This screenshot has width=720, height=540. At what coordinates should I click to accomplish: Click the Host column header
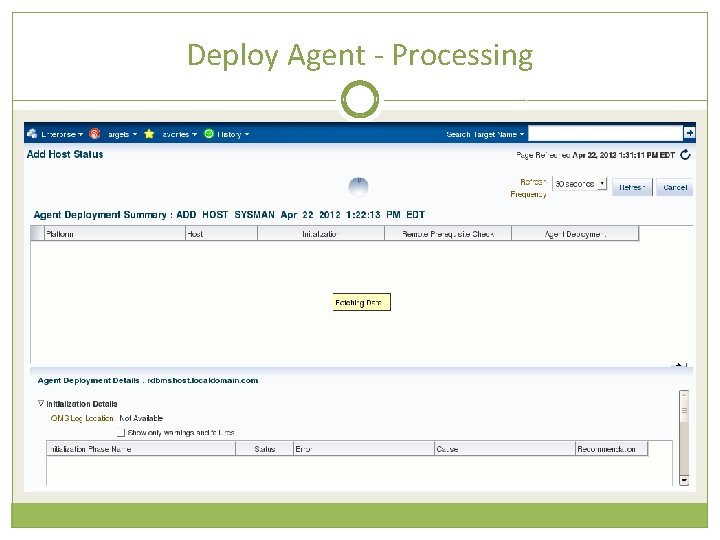[221, 234]
